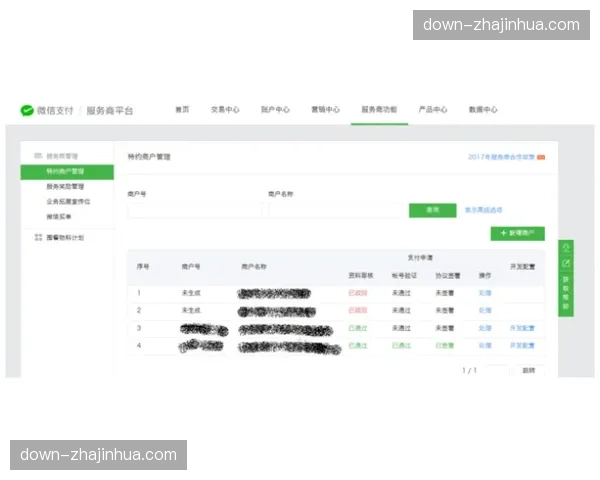Image resolution: width=600 pixels, height=480 pixels.
Task: Open the 账户中心 tab
Action: pyautogui.click(x=275, y=109)
